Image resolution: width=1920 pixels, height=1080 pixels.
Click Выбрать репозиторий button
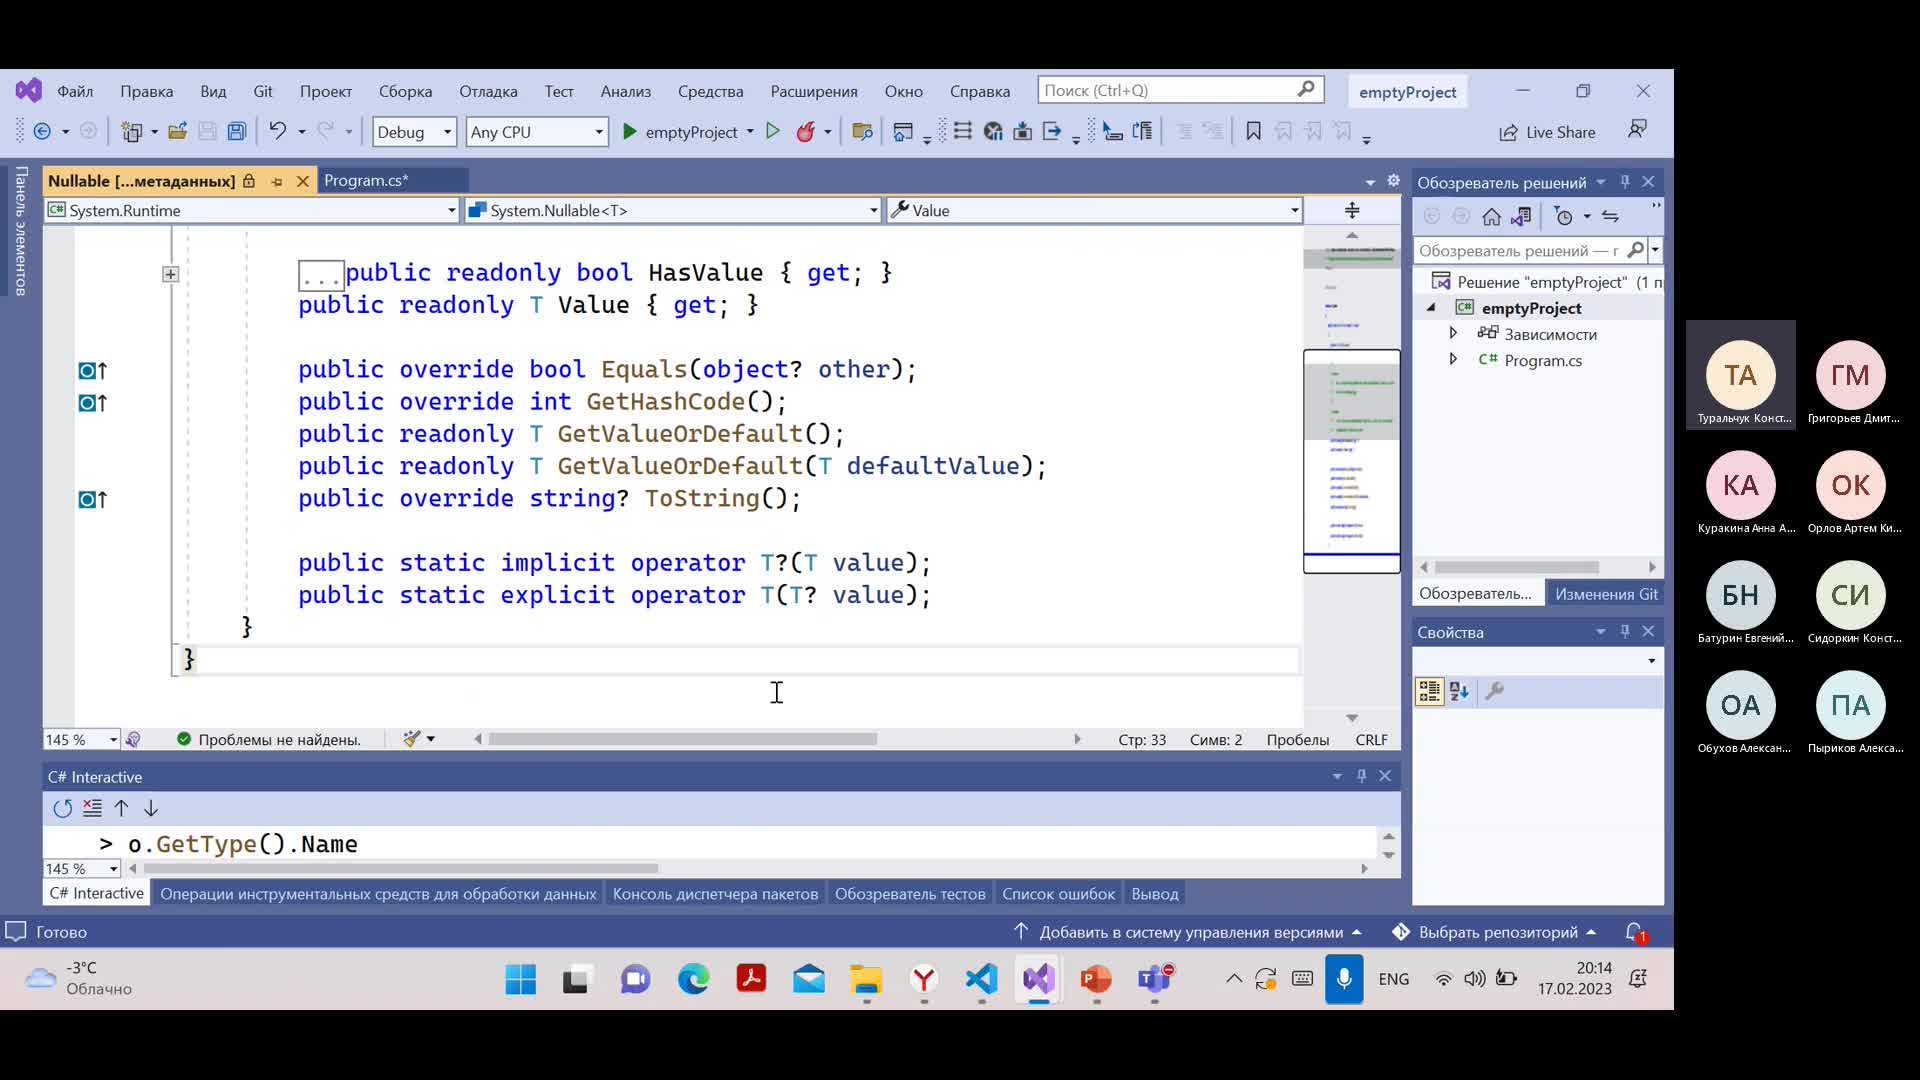[x=1495, y=932]
